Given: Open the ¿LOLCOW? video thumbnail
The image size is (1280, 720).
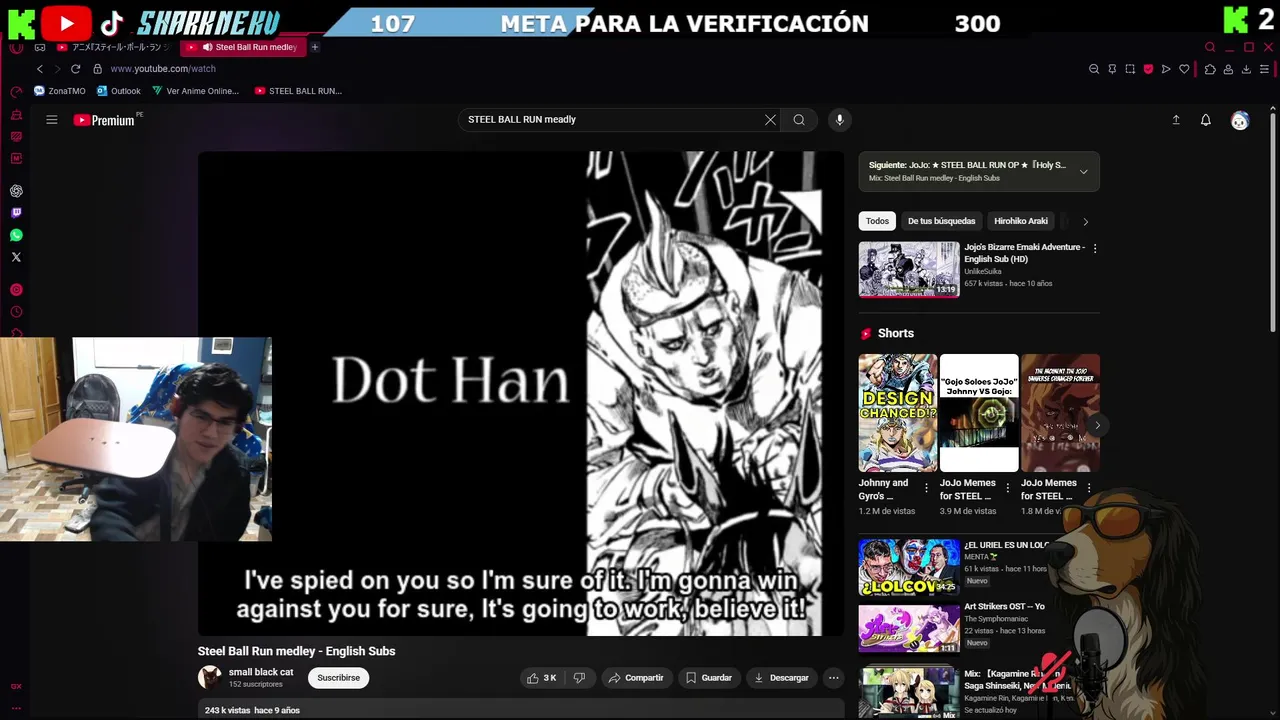Looking at the screenshot, I should [909, 567].
